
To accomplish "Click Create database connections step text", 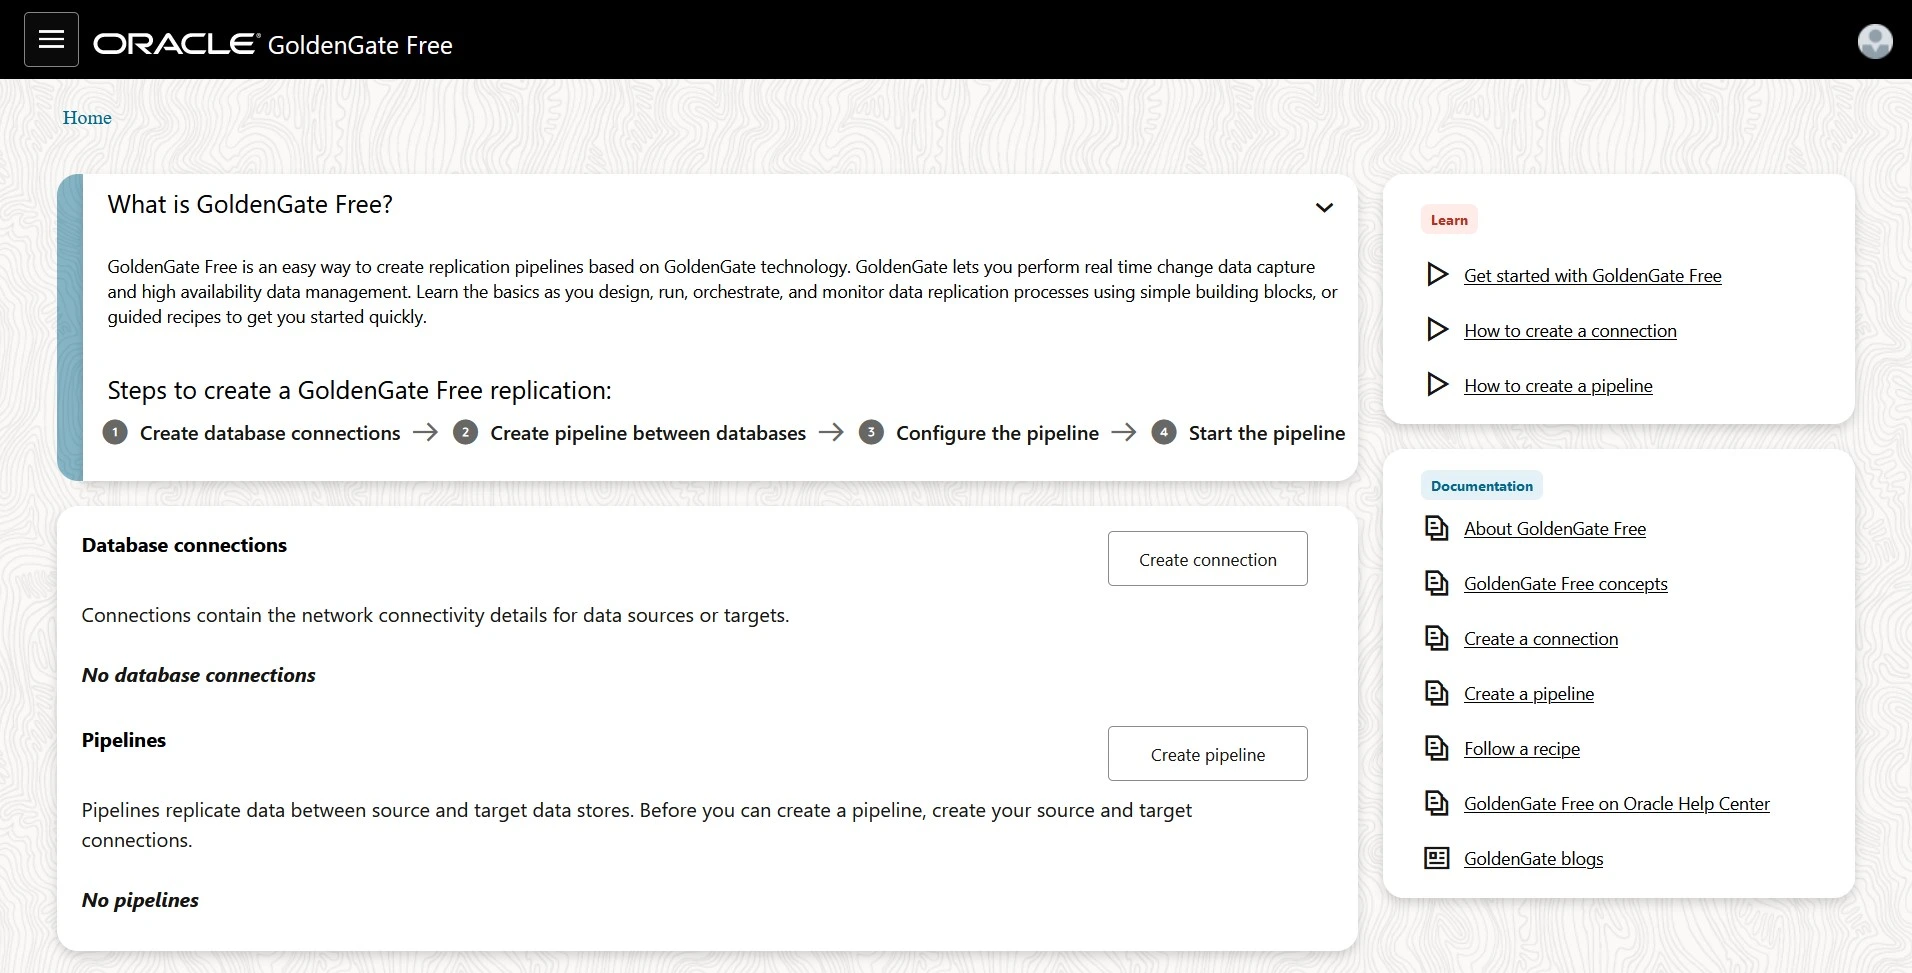I will (x=270, y=433).
